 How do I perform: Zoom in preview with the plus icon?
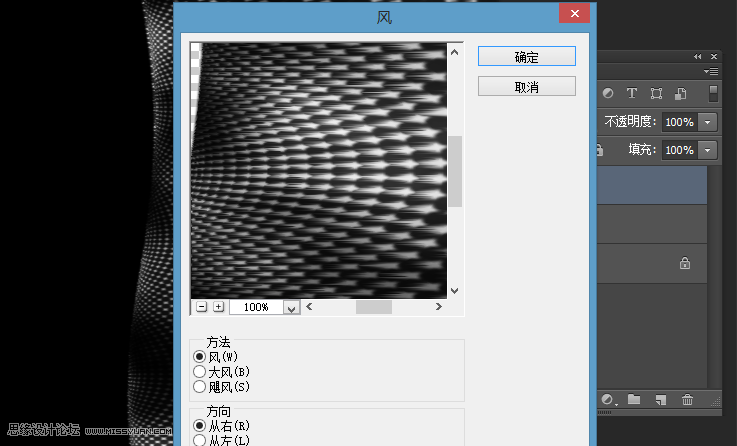(218, 307)
